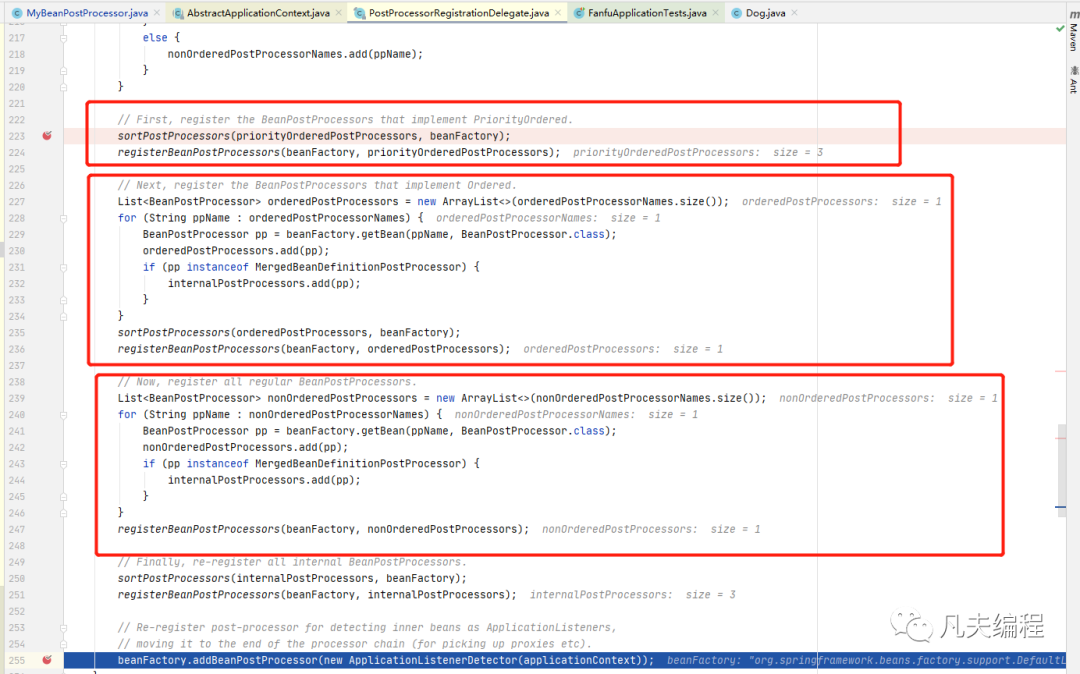Click fold end marker at line 220

click(x=63, y=87)
